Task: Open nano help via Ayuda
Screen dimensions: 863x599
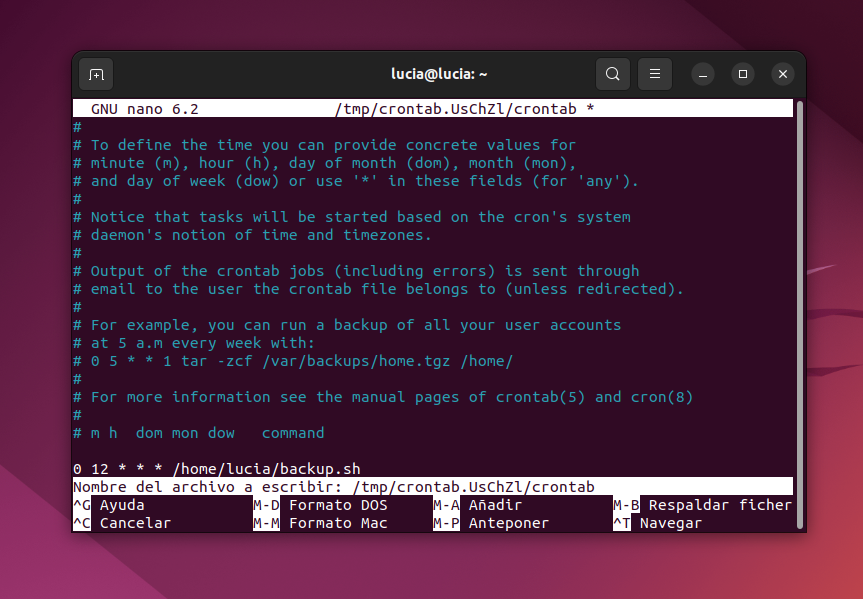Action: tap(122, 505)
